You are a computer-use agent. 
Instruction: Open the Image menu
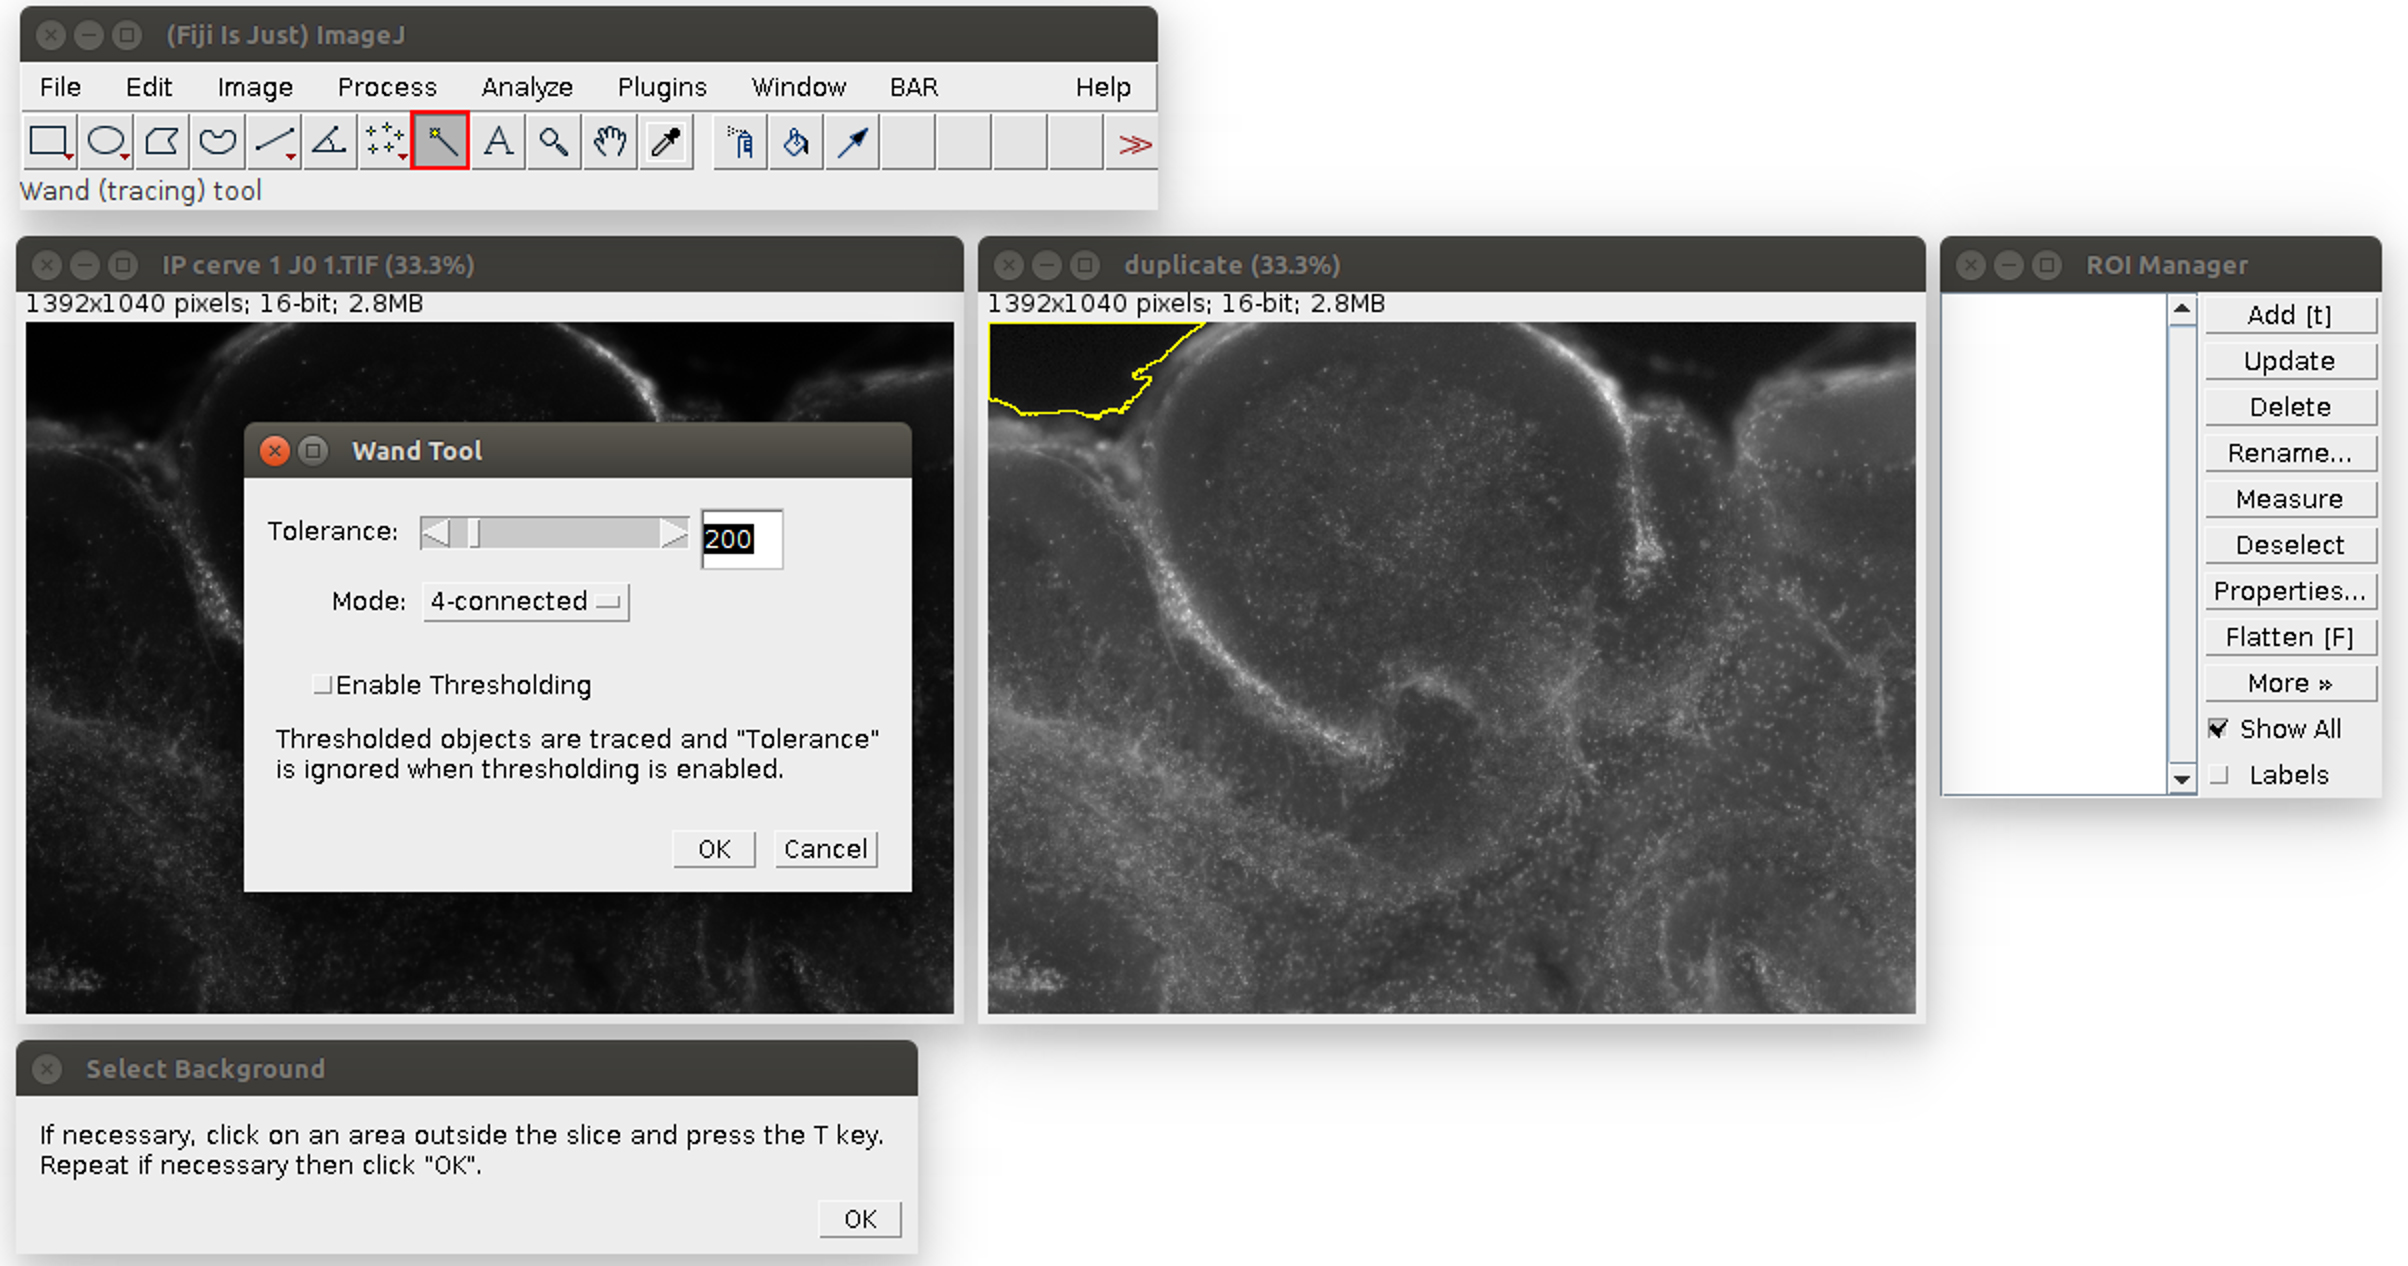click(255, 87)
